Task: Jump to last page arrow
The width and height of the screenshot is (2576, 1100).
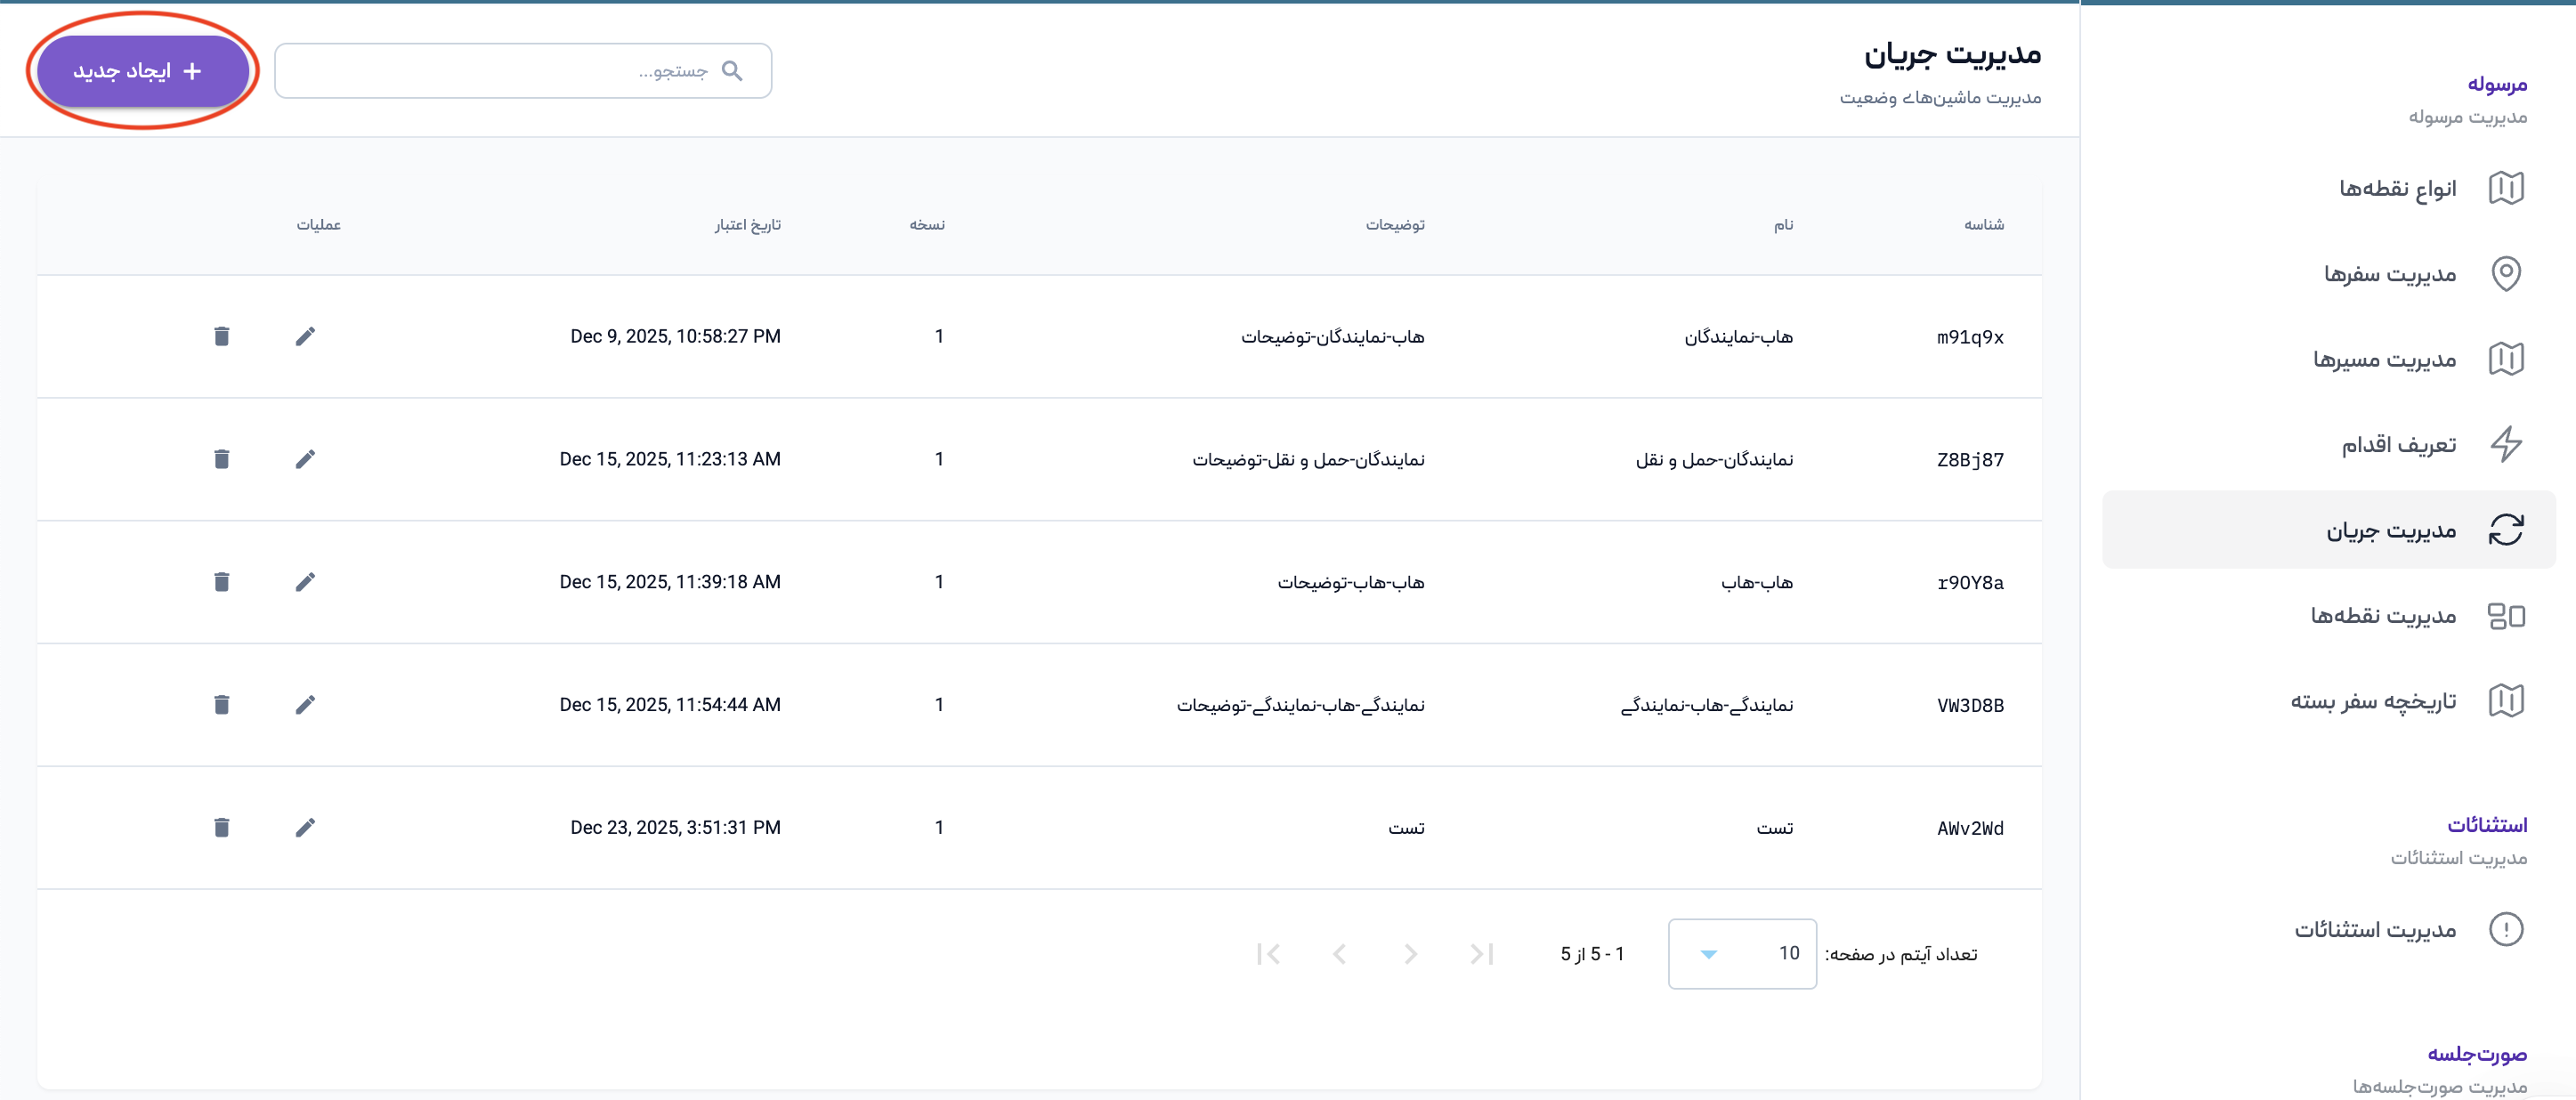Action: click(x=1268, y=954)
